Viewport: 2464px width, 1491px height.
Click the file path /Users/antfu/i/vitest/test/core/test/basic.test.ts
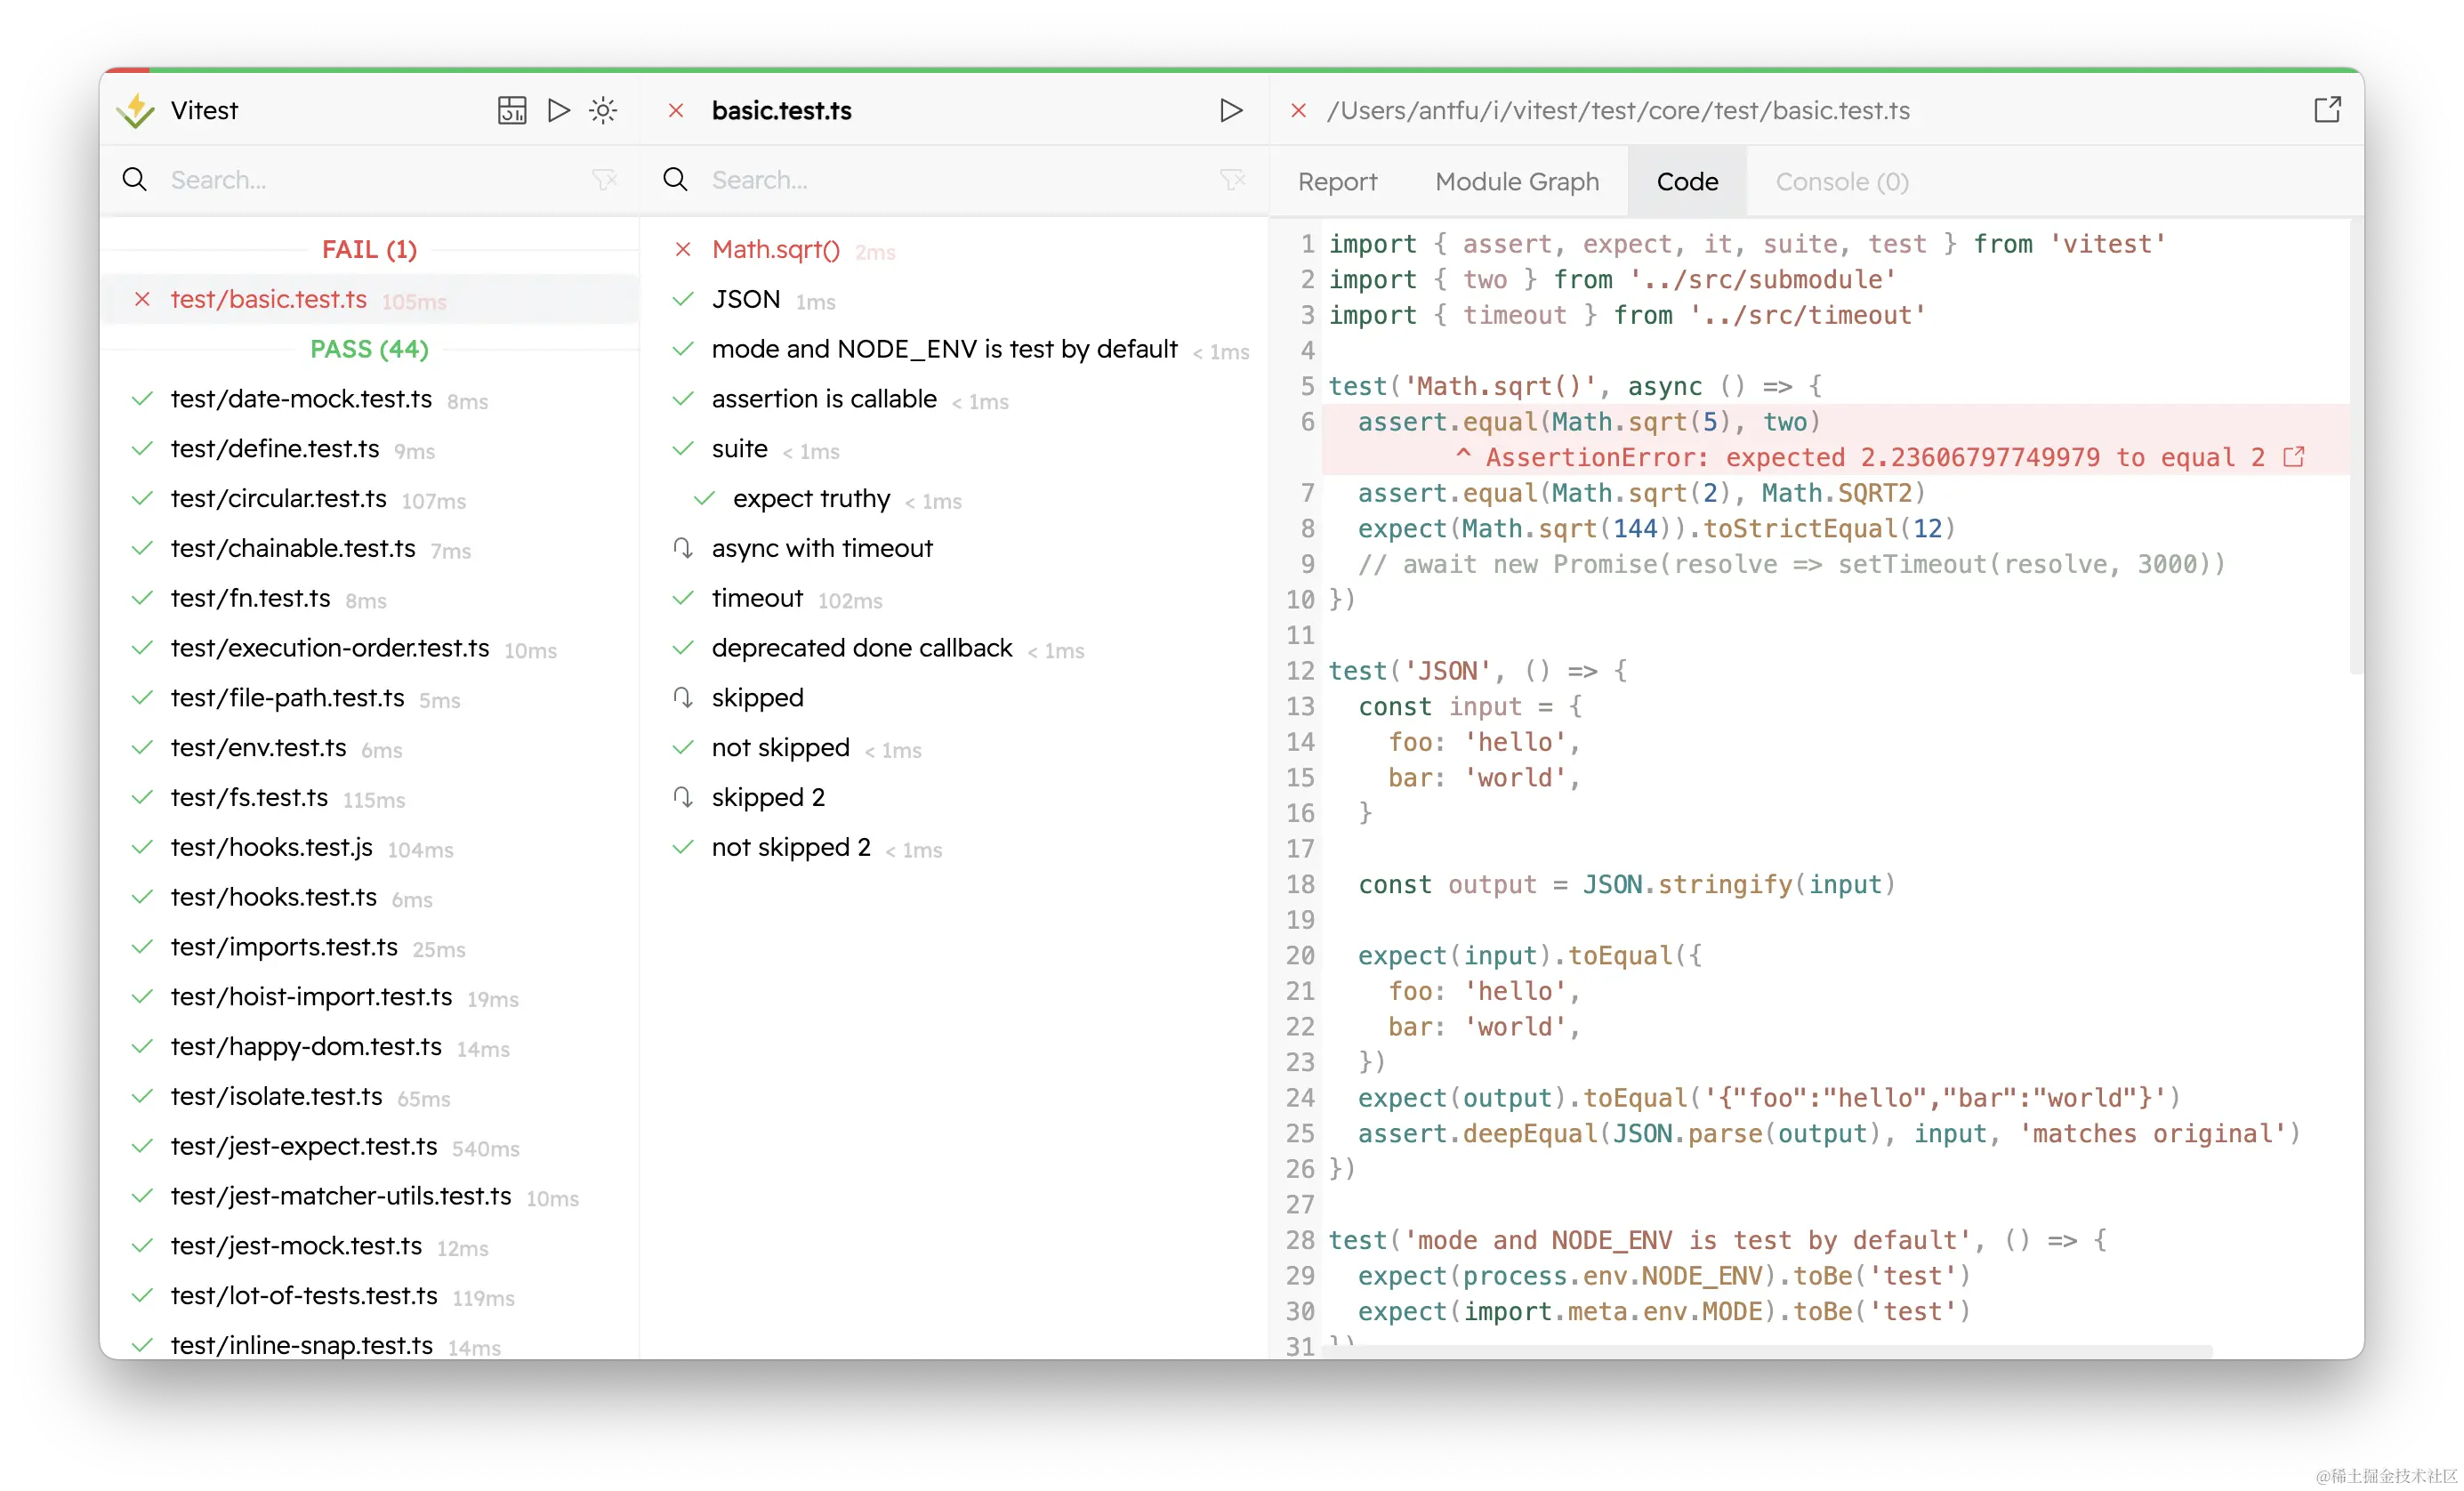pos(1618,110)
